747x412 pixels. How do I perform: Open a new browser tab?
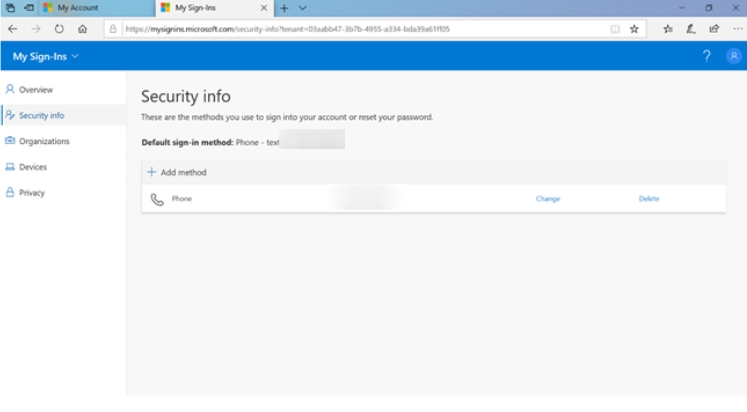click(x=284, y=8)
